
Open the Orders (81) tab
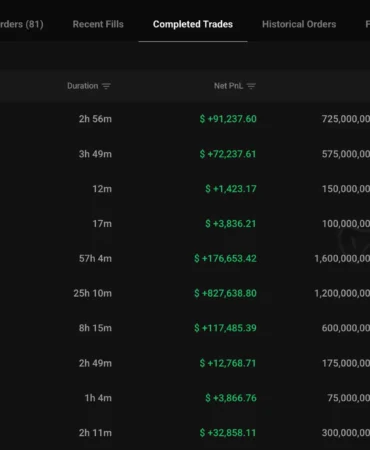22,24
